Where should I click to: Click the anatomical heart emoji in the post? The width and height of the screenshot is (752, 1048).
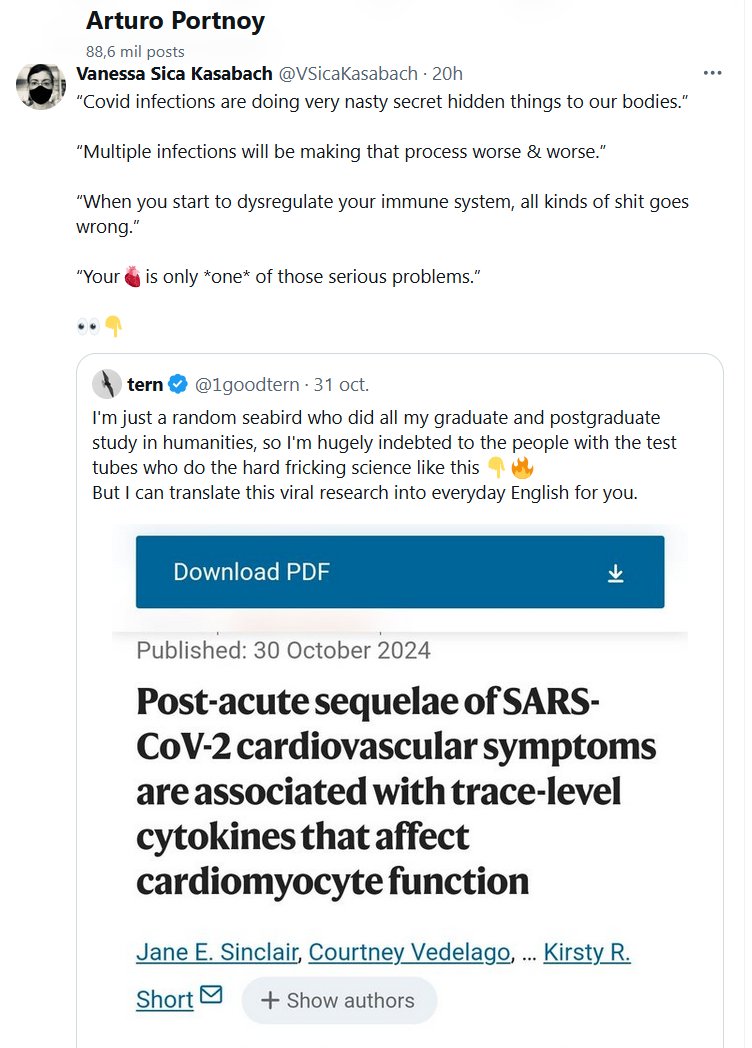[x=133, y=276]
